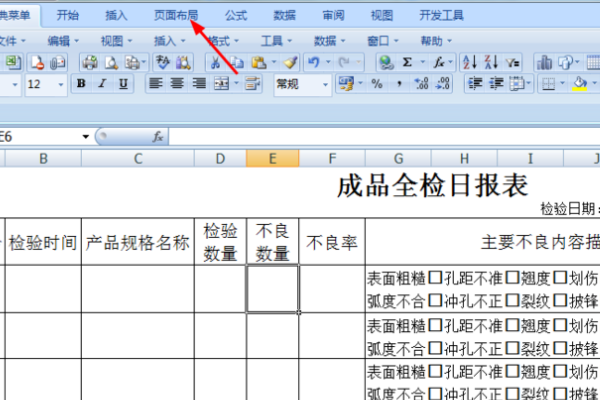
Task: Expand AutoSum function list arrow
Action: (x=422, y=62)
